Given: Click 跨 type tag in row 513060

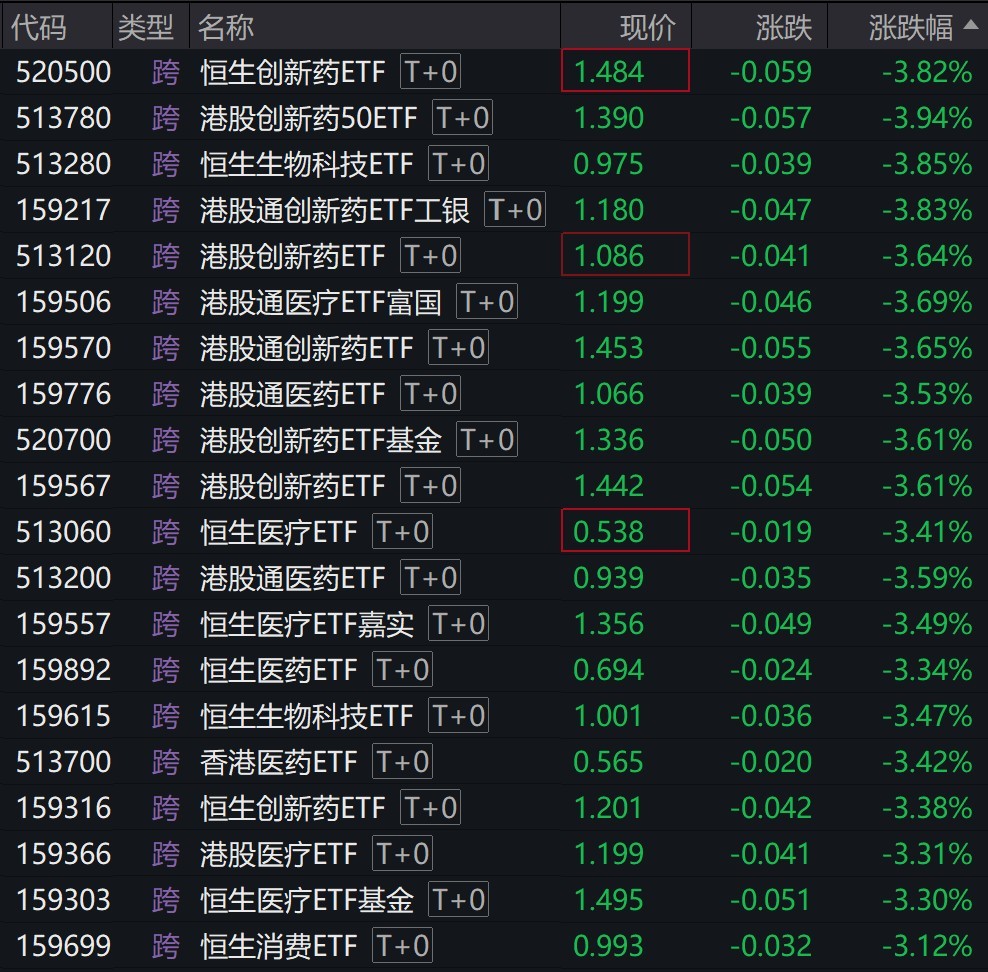Looking at the screenshot, I should coord(166,532).
